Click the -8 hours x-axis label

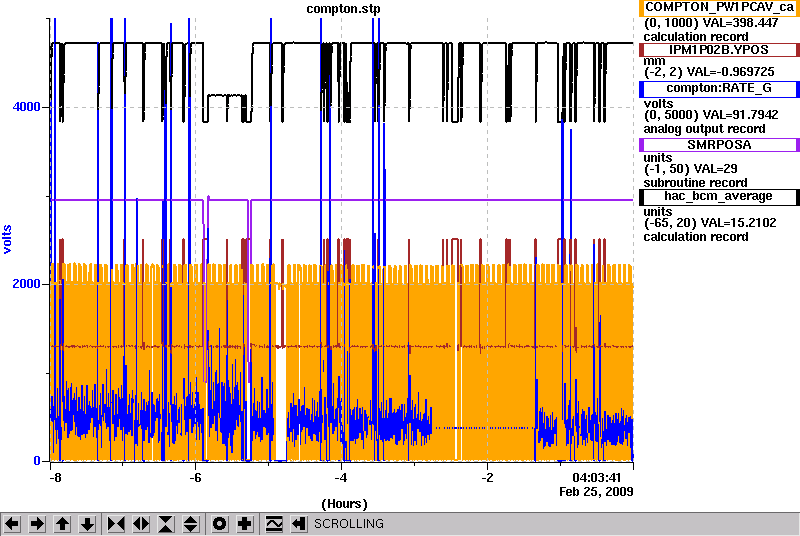click(x=55, y=478)
